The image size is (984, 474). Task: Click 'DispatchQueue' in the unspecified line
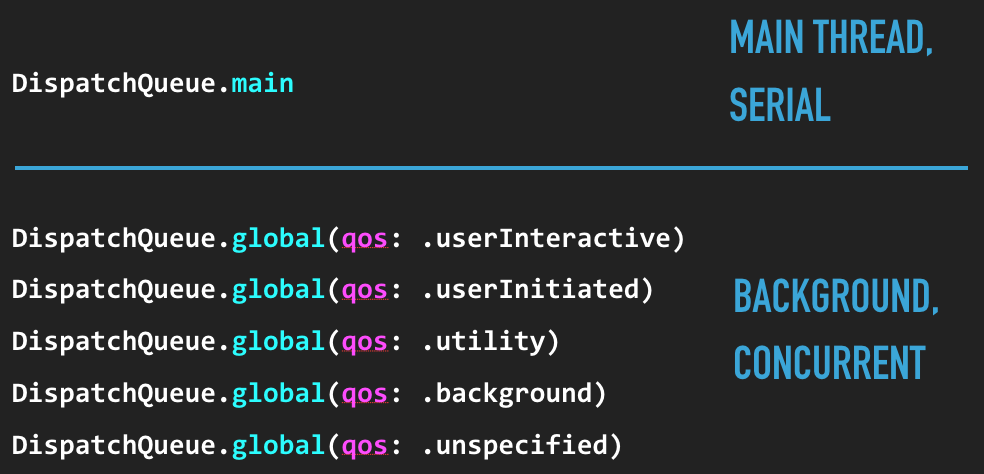[x=114, y=446]
